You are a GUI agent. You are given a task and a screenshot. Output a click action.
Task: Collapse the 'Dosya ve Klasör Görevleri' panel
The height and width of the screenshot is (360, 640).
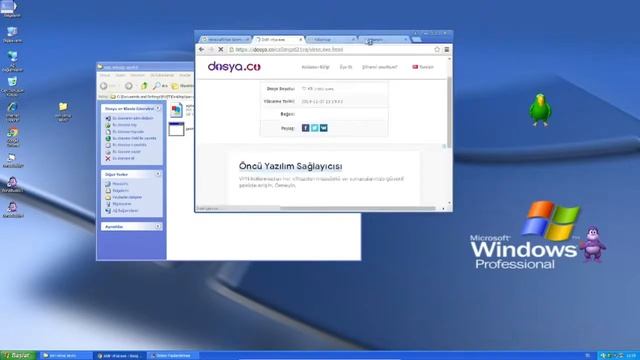[158, 109]
